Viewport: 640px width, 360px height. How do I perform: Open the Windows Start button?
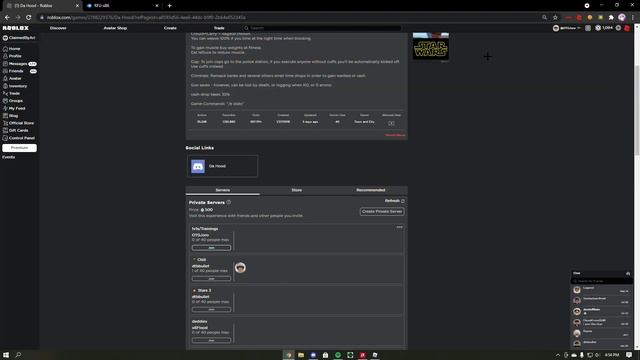coord(6,355)
